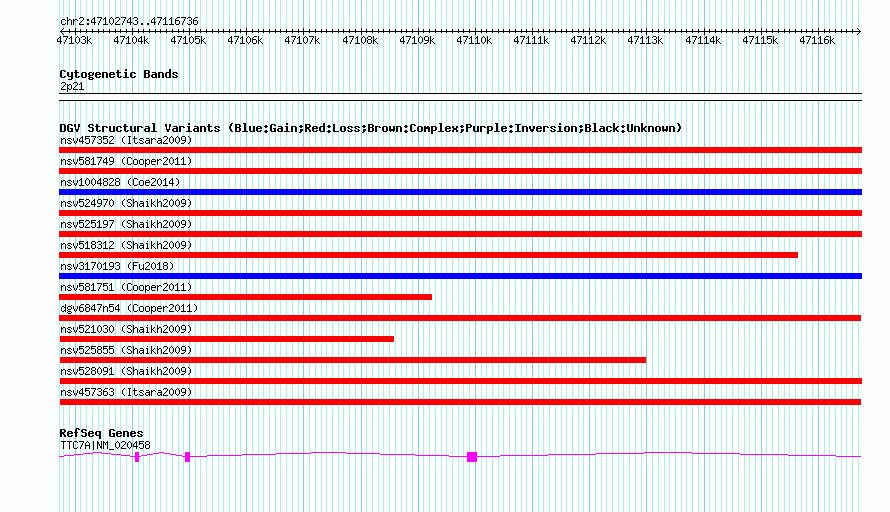This screenshot has width=890, height=512.
Task: Click the chr2:47102743..47116736 coordinate label
Action: [129, 22]
